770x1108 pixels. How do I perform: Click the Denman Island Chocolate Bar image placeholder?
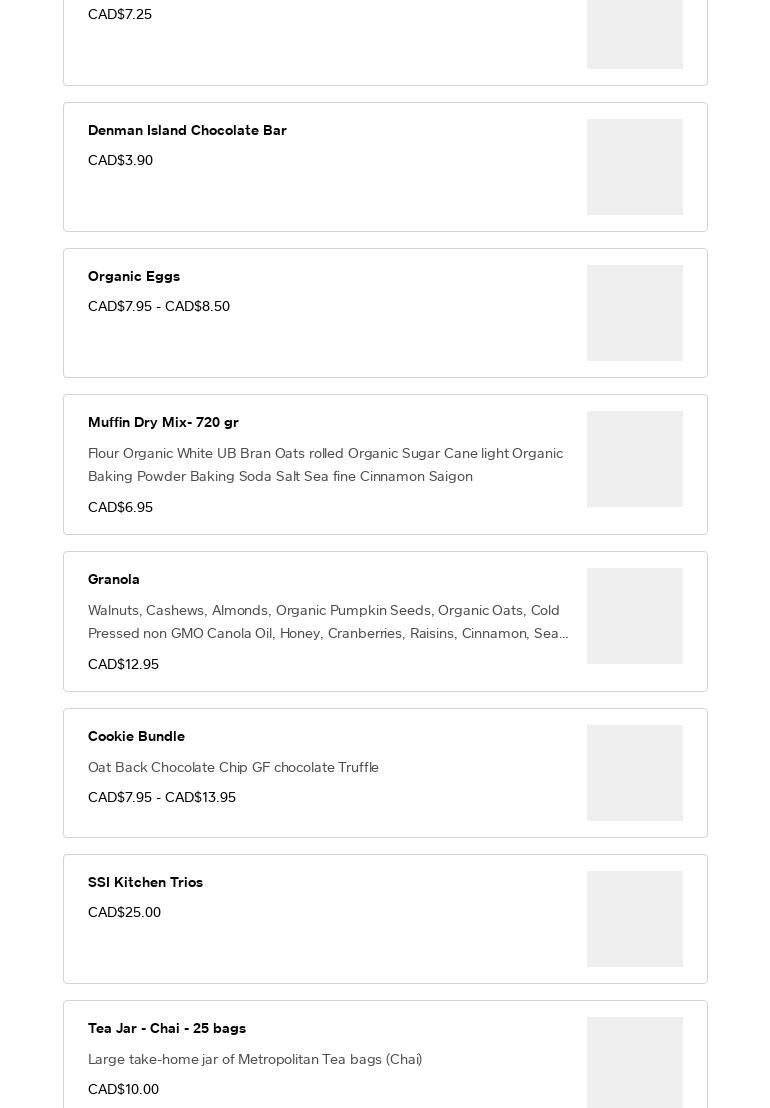pos(634,167)
